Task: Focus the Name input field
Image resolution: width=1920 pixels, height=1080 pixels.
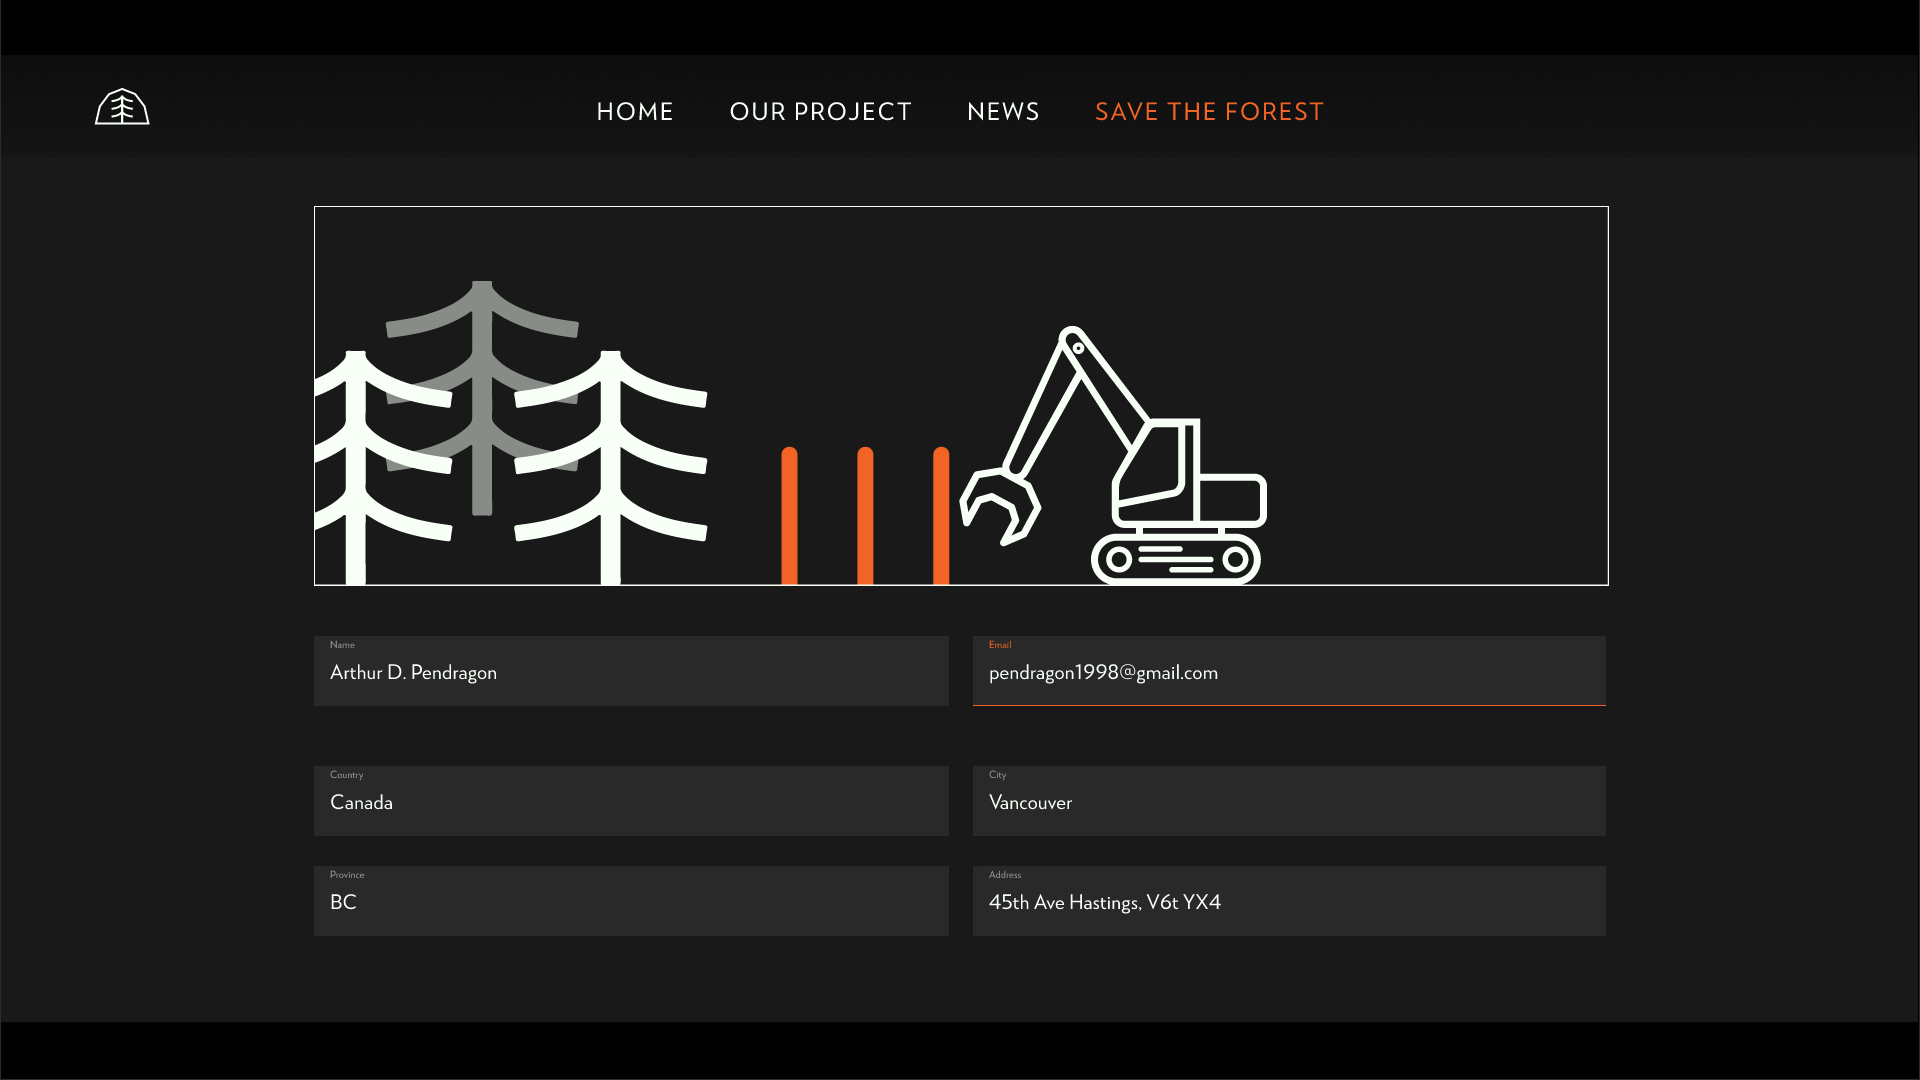Action: (x=631, y=672)
